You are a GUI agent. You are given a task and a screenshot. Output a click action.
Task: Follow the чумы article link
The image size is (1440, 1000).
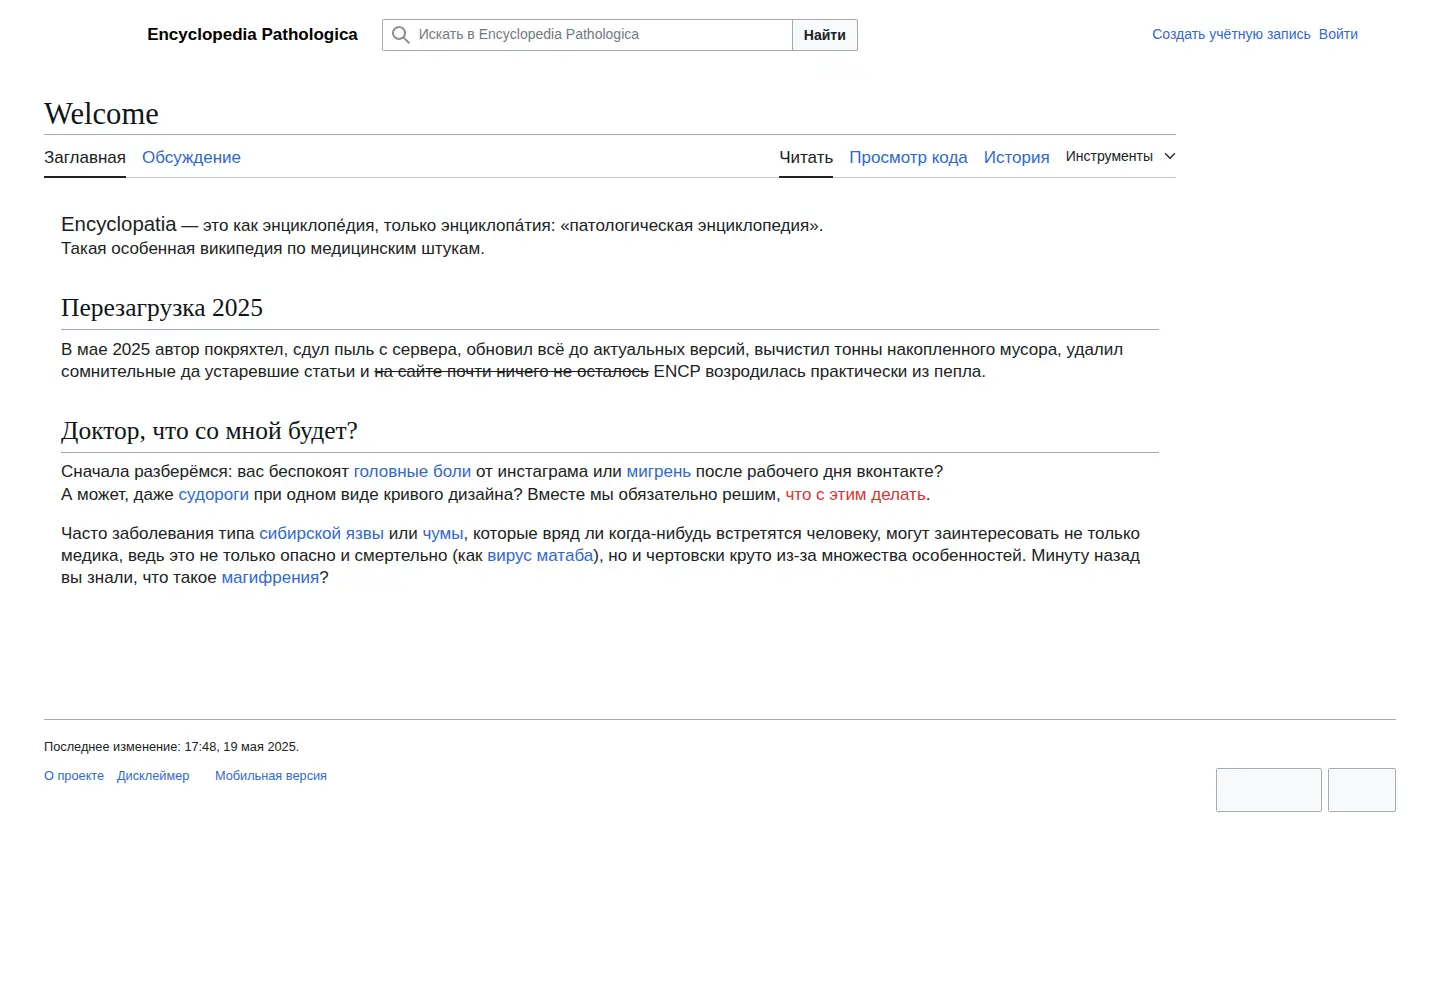click(442, 533)
